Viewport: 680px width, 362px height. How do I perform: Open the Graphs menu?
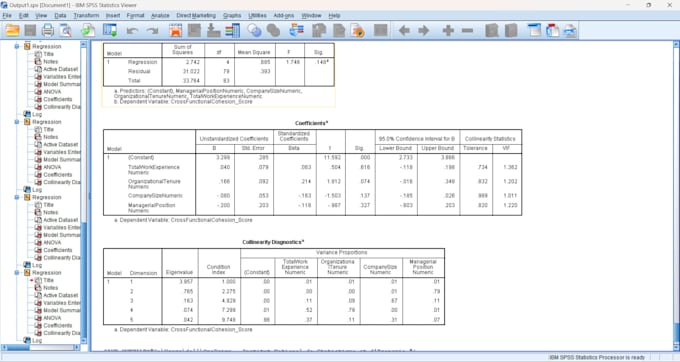tap(232, 16)
